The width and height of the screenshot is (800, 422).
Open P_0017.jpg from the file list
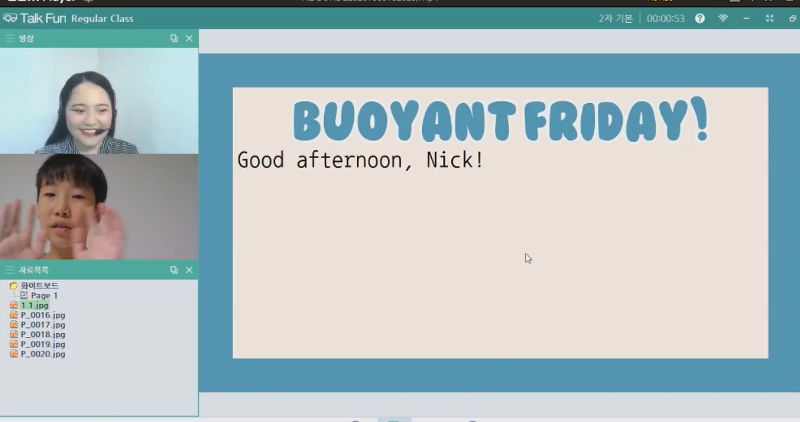(42, 325)
